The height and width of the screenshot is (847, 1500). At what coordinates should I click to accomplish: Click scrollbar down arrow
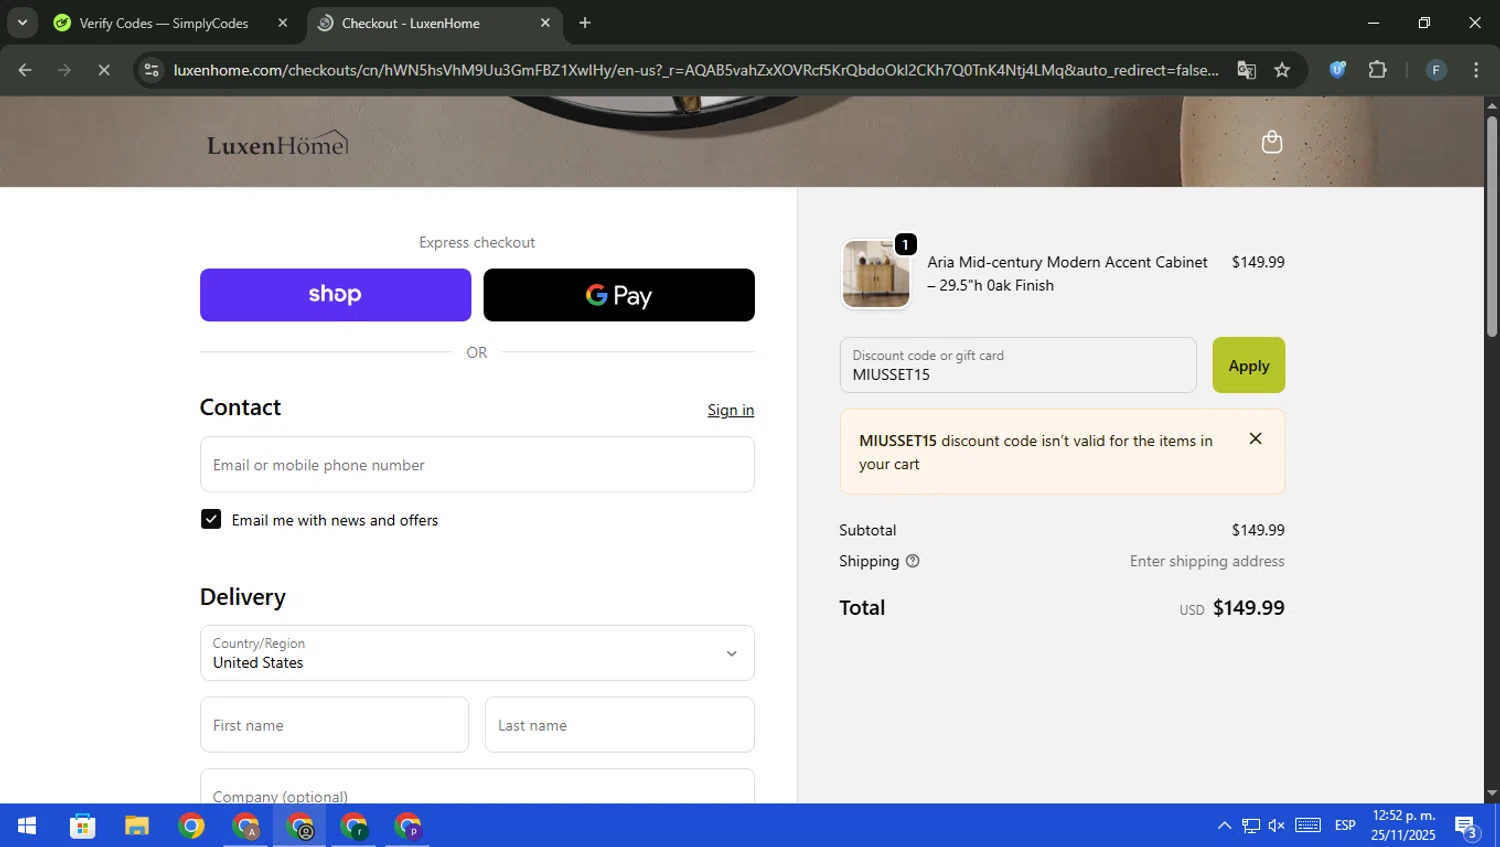pos(1492,793)
